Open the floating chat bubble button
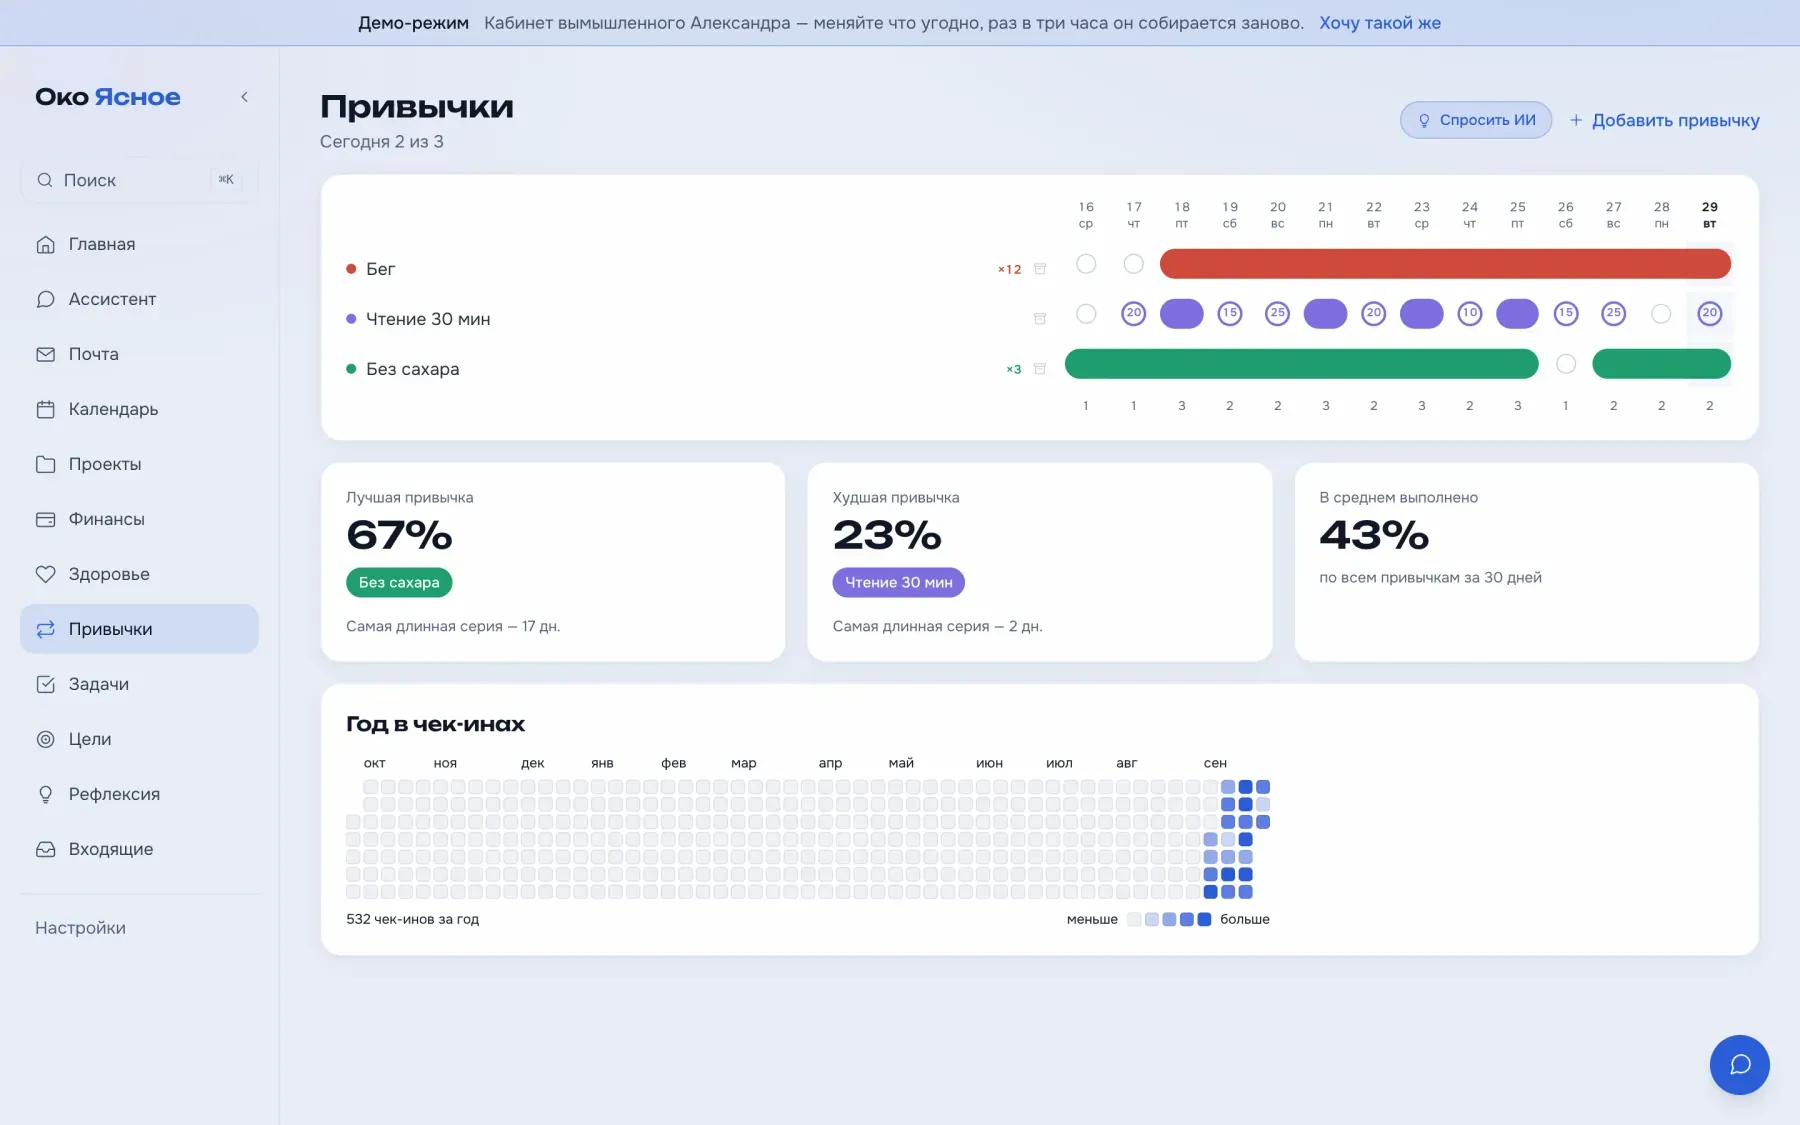The width and height of the screenshot is (1800, 1125). pyautogui.click(x=1739, y=1064)
